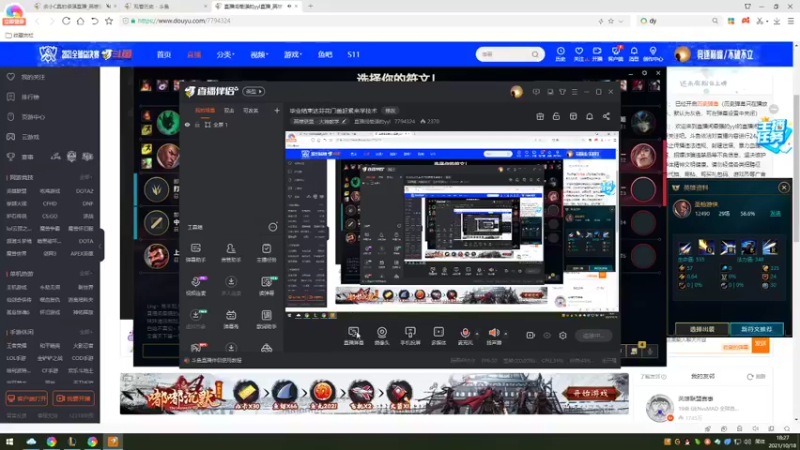Refresh the browser page

(66, 21)
